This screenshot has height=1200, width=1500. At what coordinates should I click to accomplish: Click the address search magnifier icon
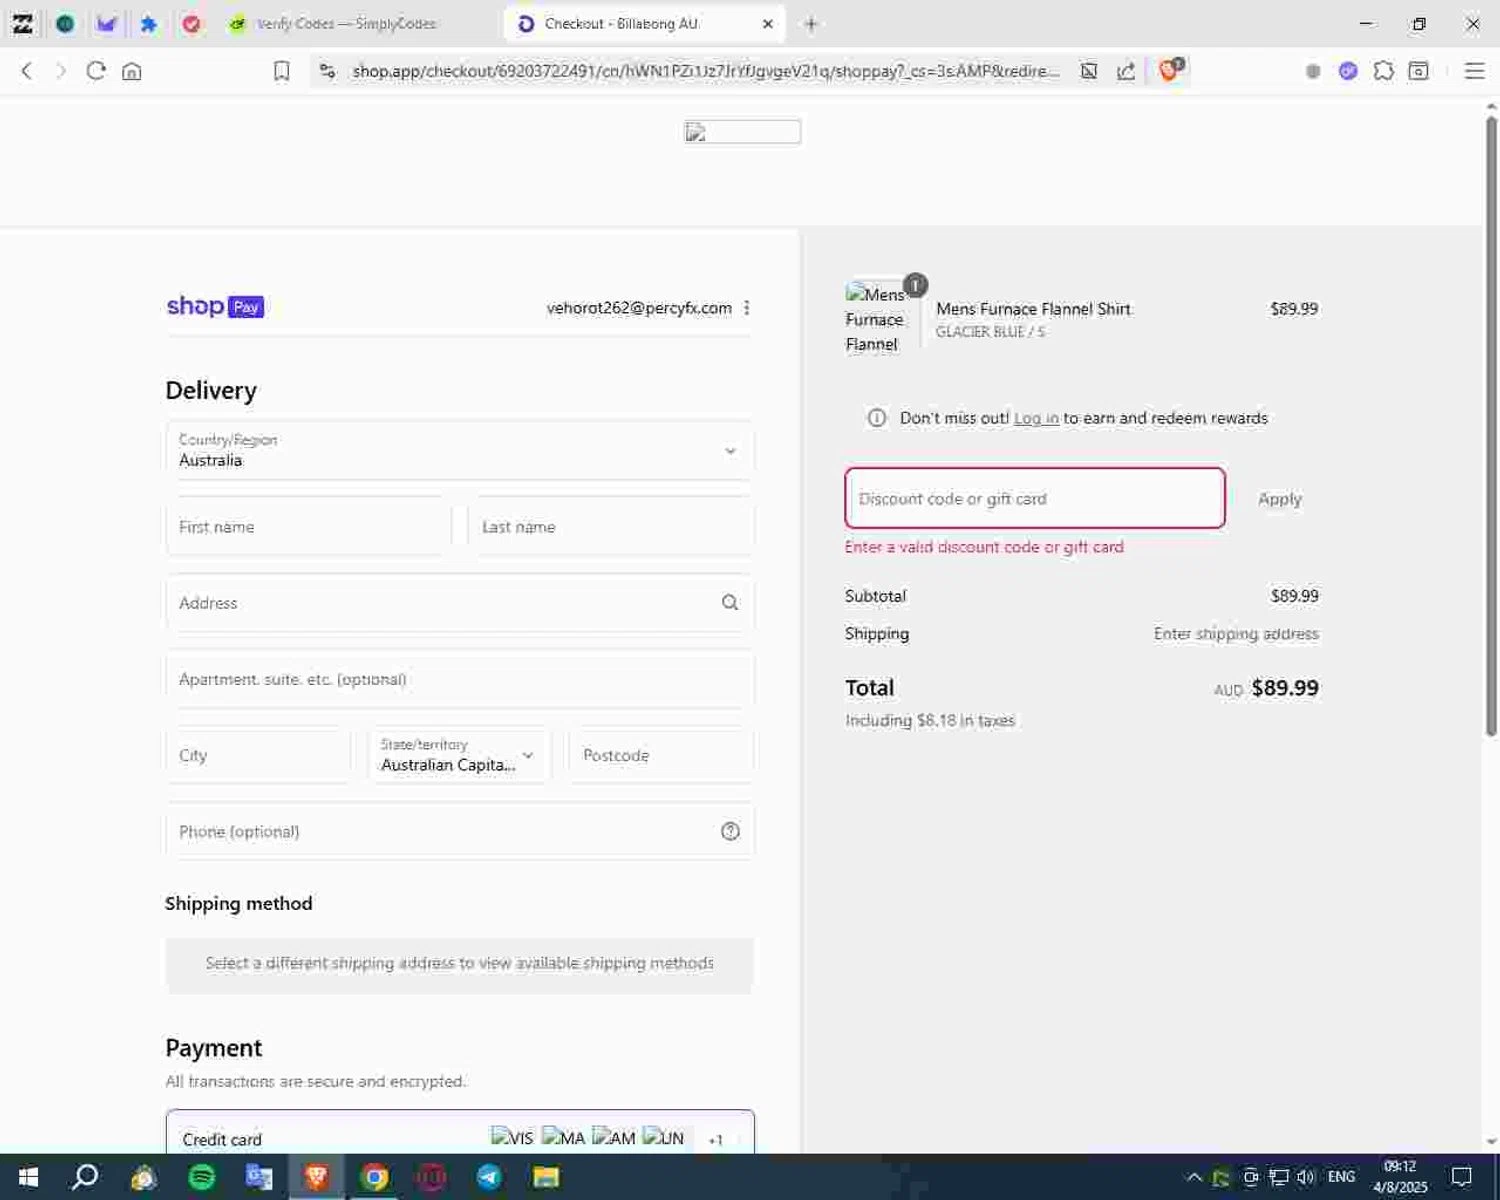coord(730,603)
